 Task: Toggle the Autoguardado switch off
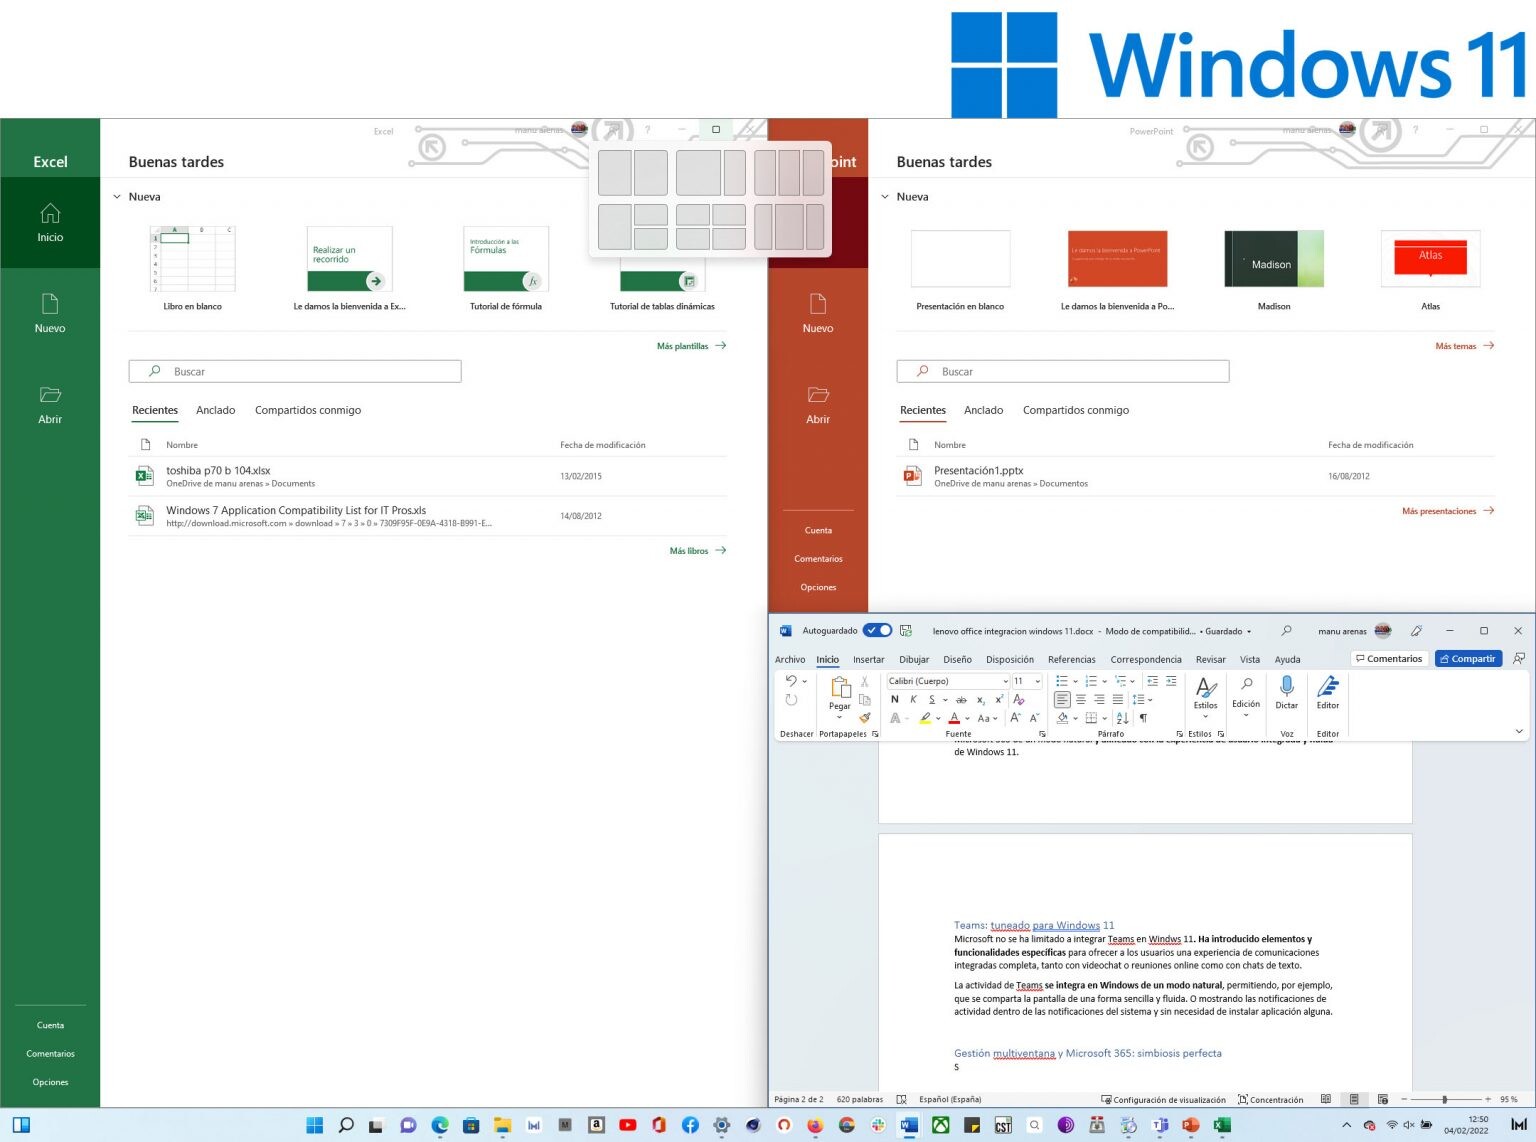(x=877, y=630)
